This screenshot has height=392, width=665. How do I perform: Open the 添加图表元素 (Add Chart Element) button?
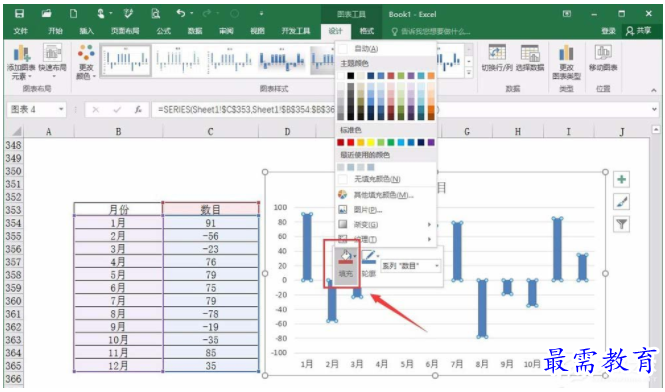[x=21, y=62]
